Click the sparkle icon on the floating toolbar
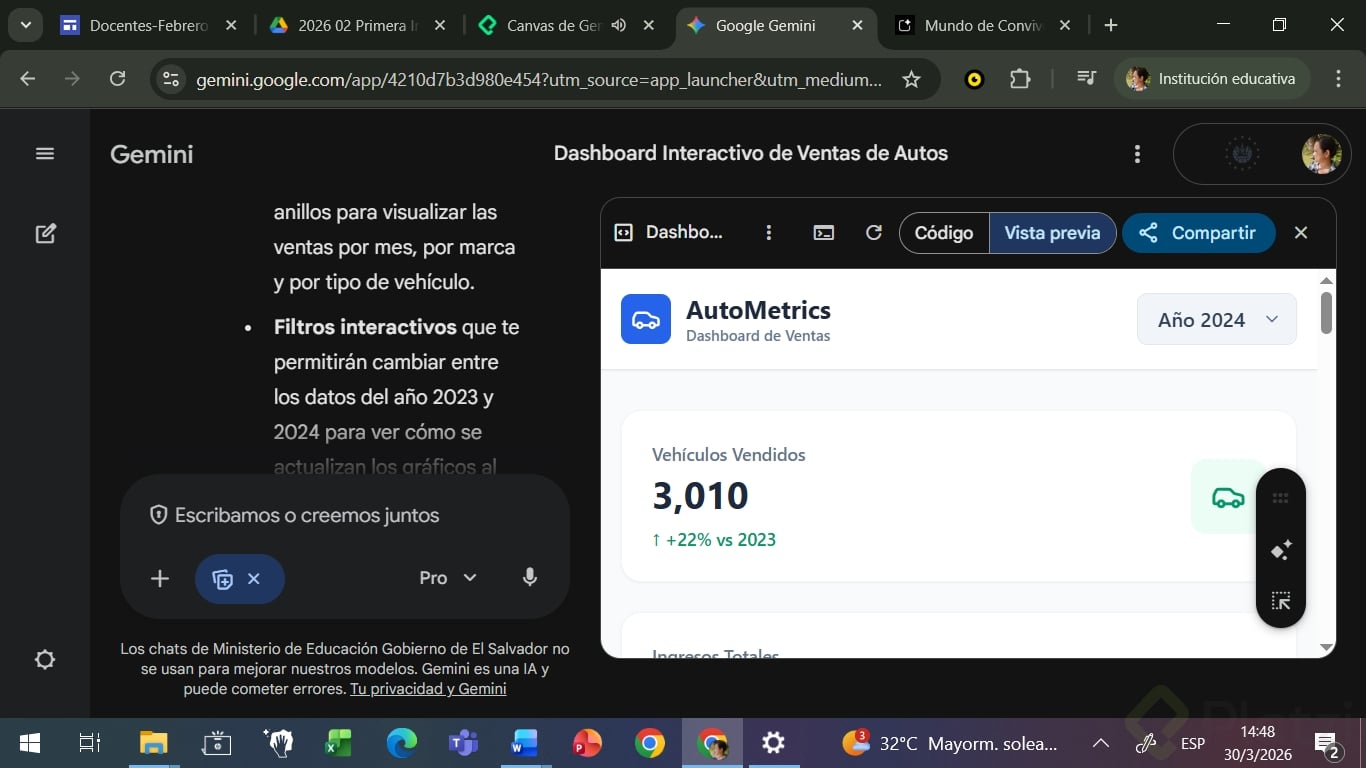 click(1281, 550)
